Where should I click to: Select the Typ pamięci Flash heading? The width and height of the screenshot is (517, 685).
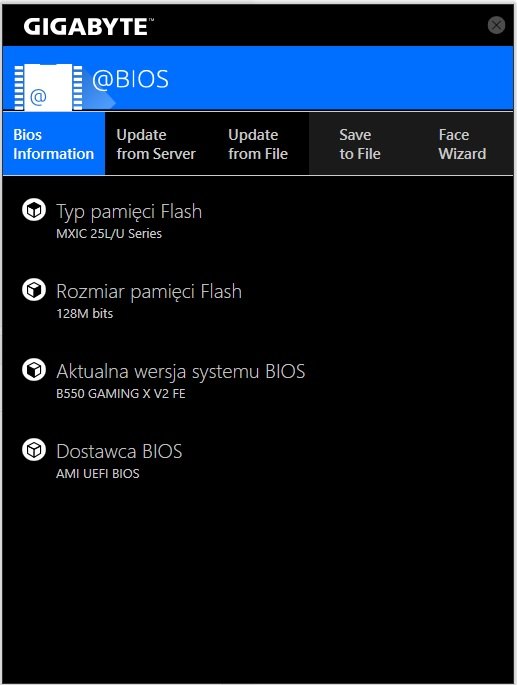tap(129, 212)
